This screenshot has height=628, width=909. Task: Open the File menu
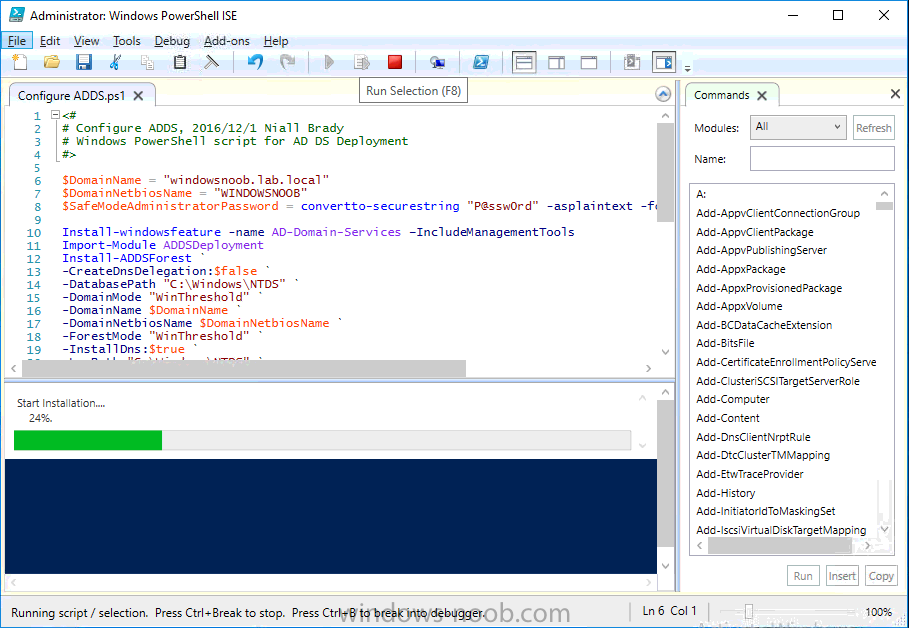[x=17, y=41]
